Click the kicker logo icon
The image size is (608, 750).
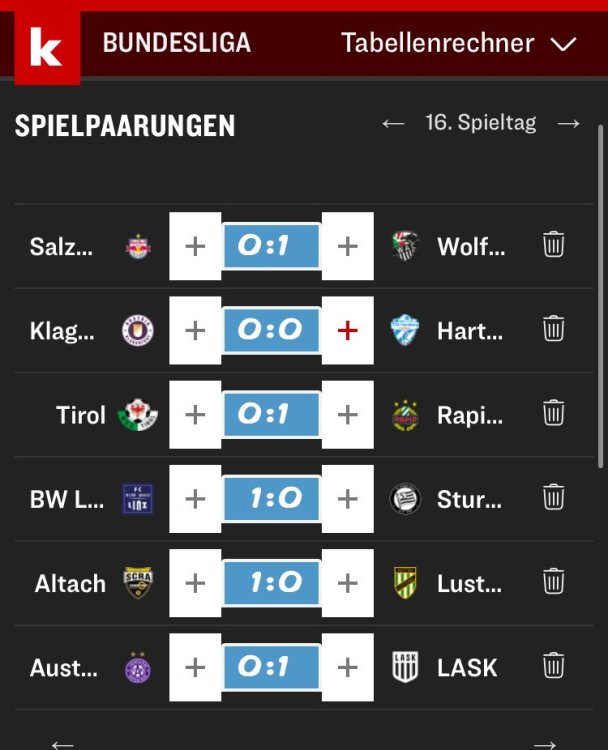click(x=46, y=47)
